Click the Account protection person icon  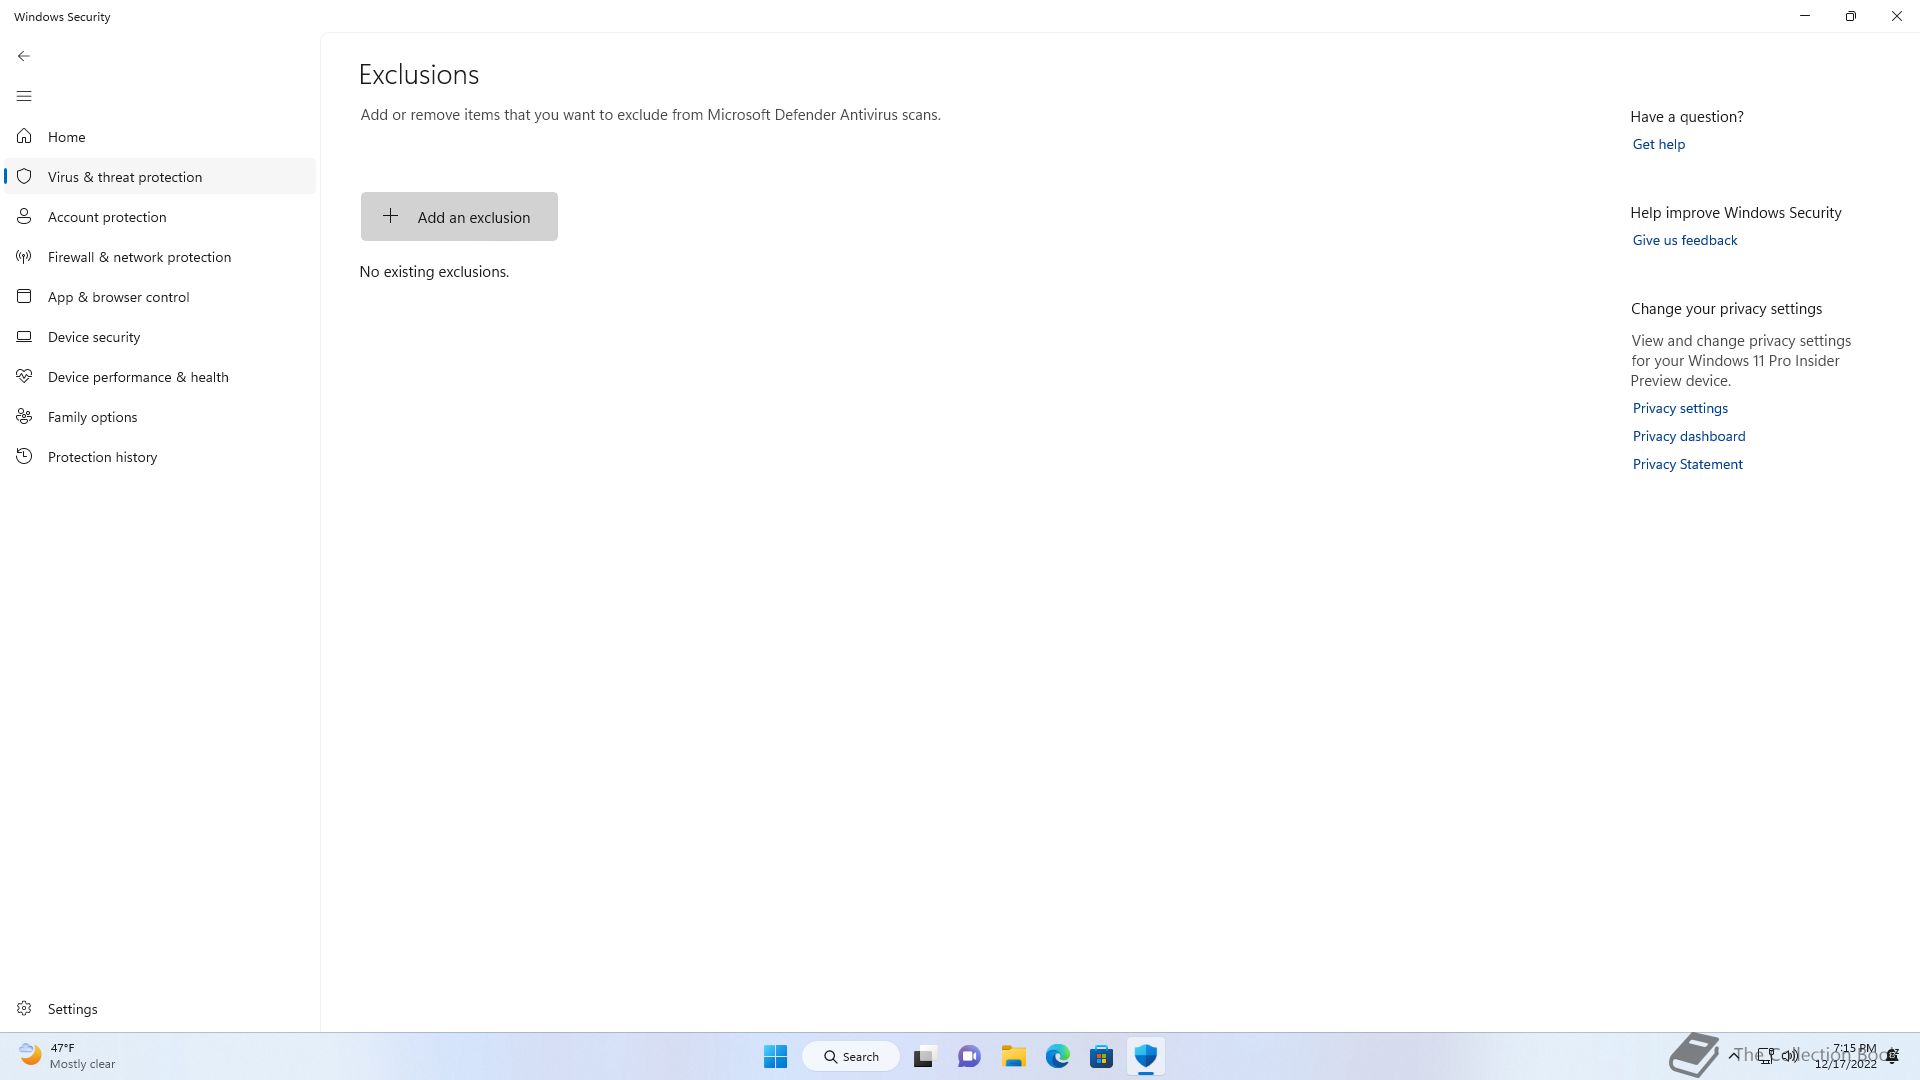click(24, 216)
